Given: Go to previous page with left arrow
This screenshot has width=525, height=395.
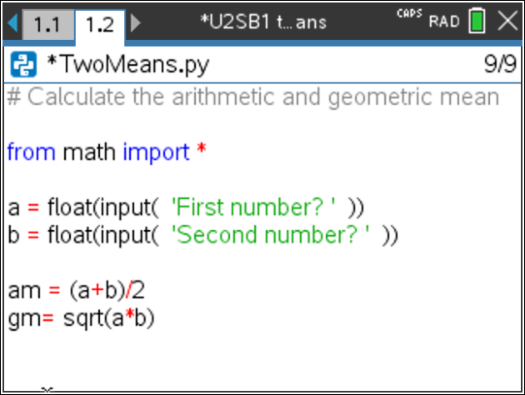Looking at the screenshot, I should [13, 23].
